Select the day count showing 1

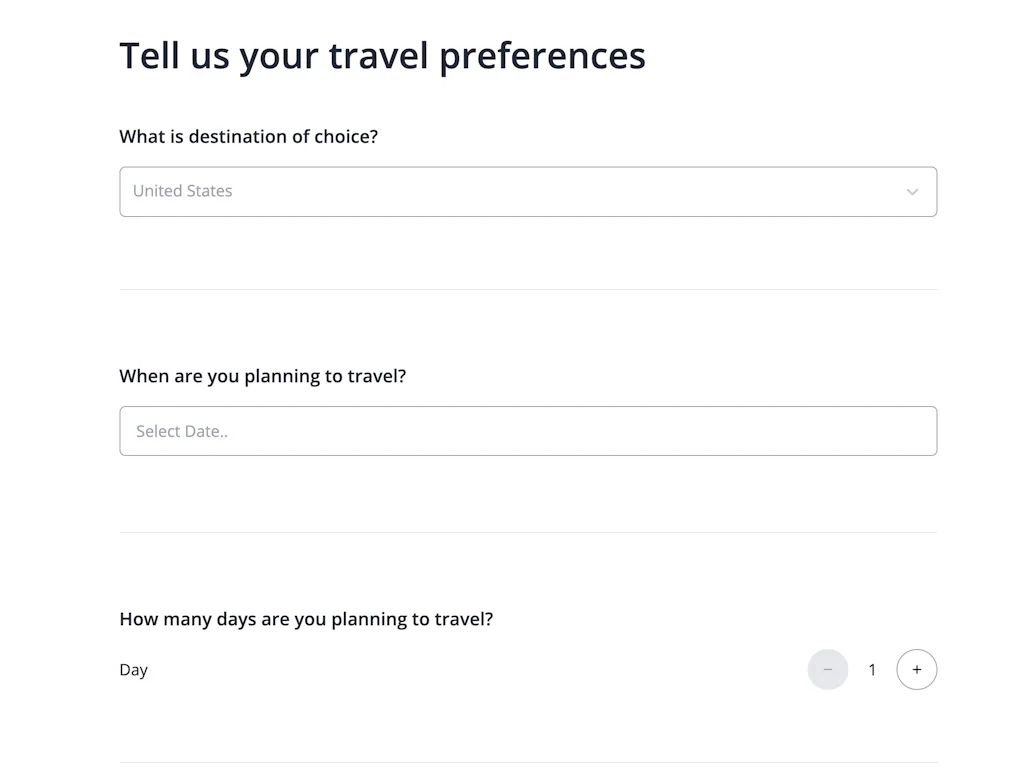pyautogui.click(x=871, y=669)
